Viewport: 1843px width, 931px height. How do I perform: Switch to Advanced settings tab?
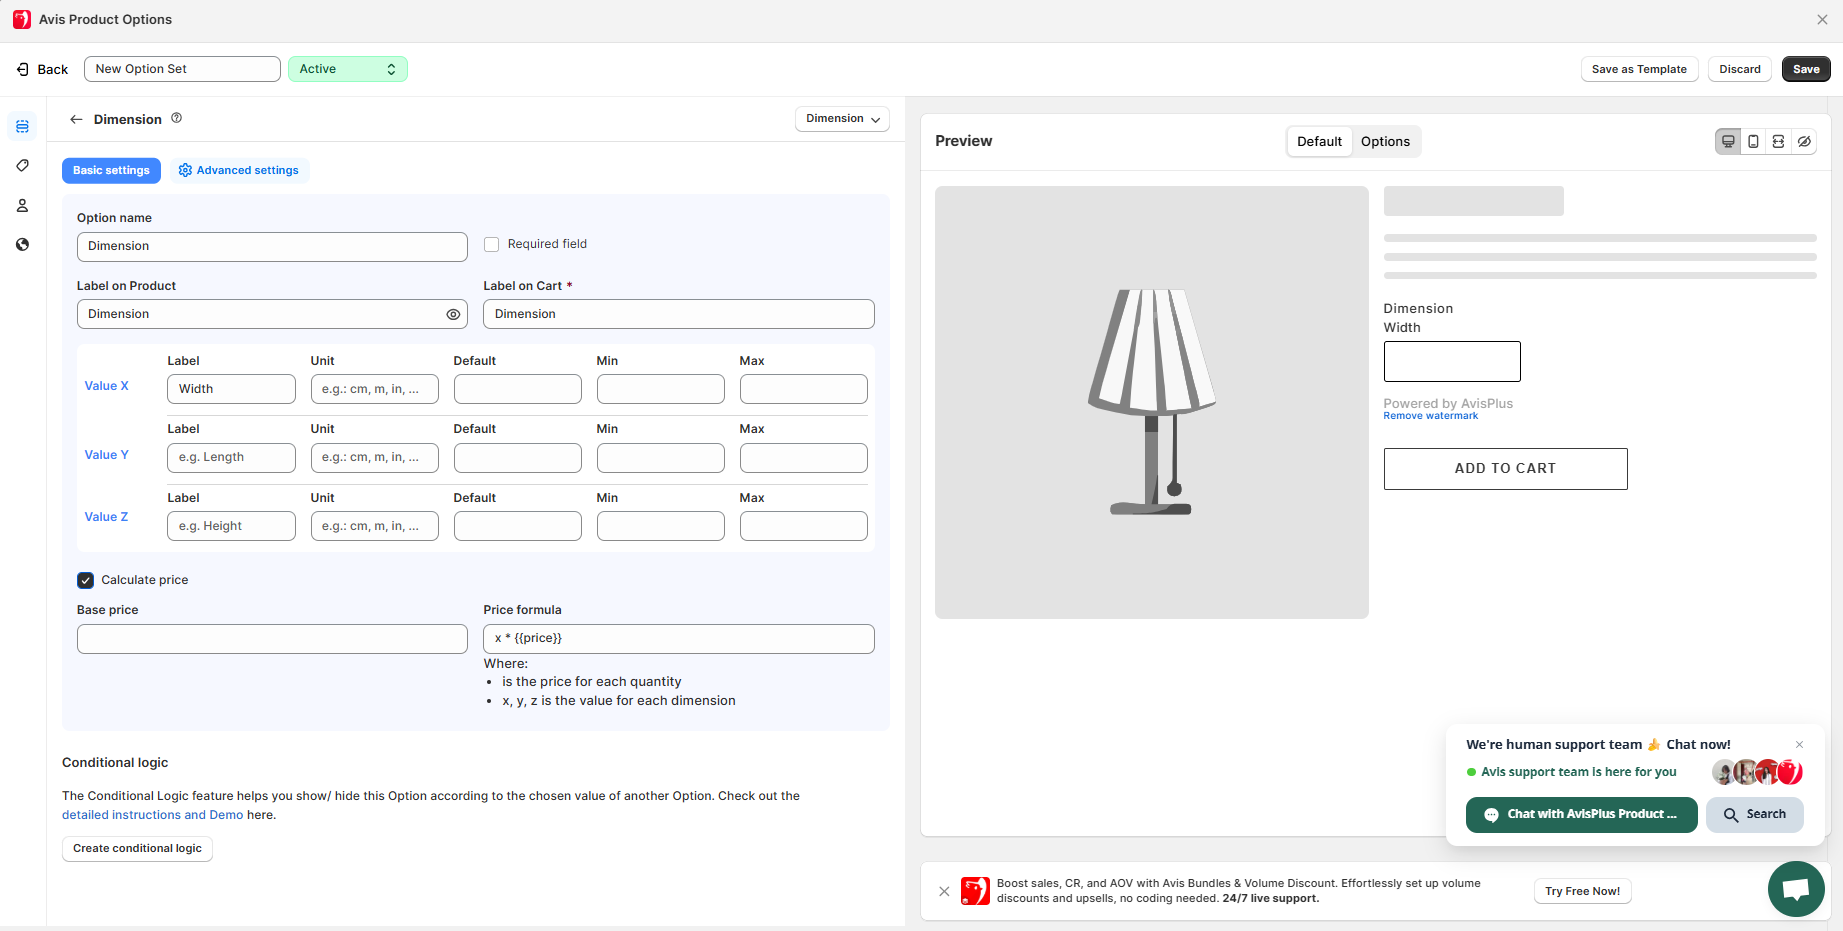[x=239, y=170]
